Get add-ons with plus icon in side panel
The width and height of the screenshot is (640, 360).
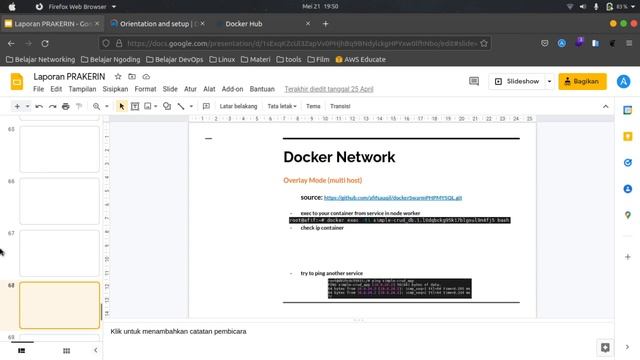[x=628, y=257]
